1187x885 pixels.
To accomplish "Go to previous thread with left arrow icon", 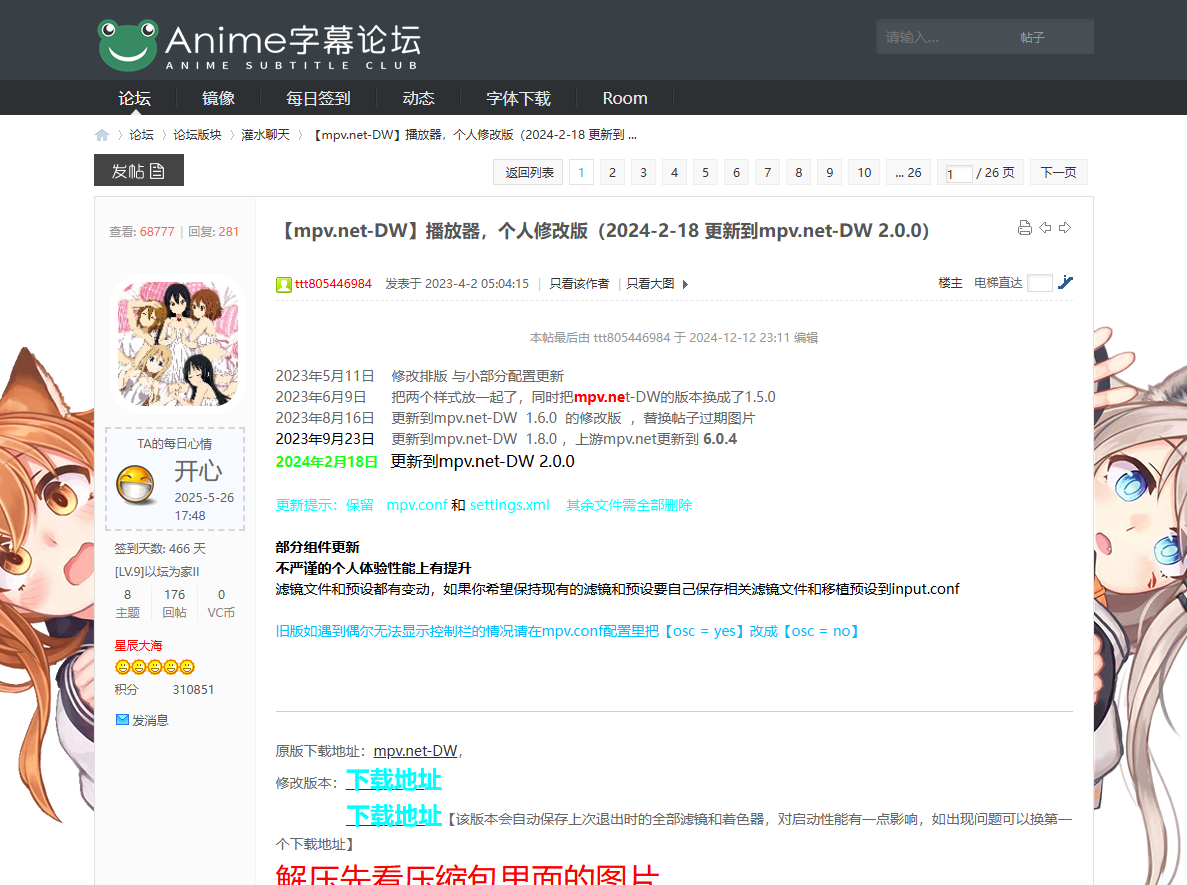I will point(1045,228).
